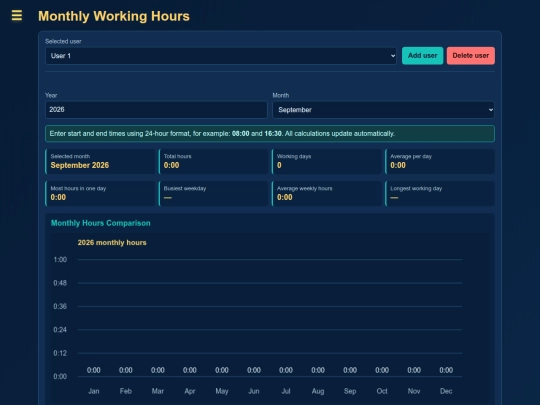Click the 0:24 y-axis label
This screenshot has height=405, width=540.
pyautogui.click(x=60, y=330)
